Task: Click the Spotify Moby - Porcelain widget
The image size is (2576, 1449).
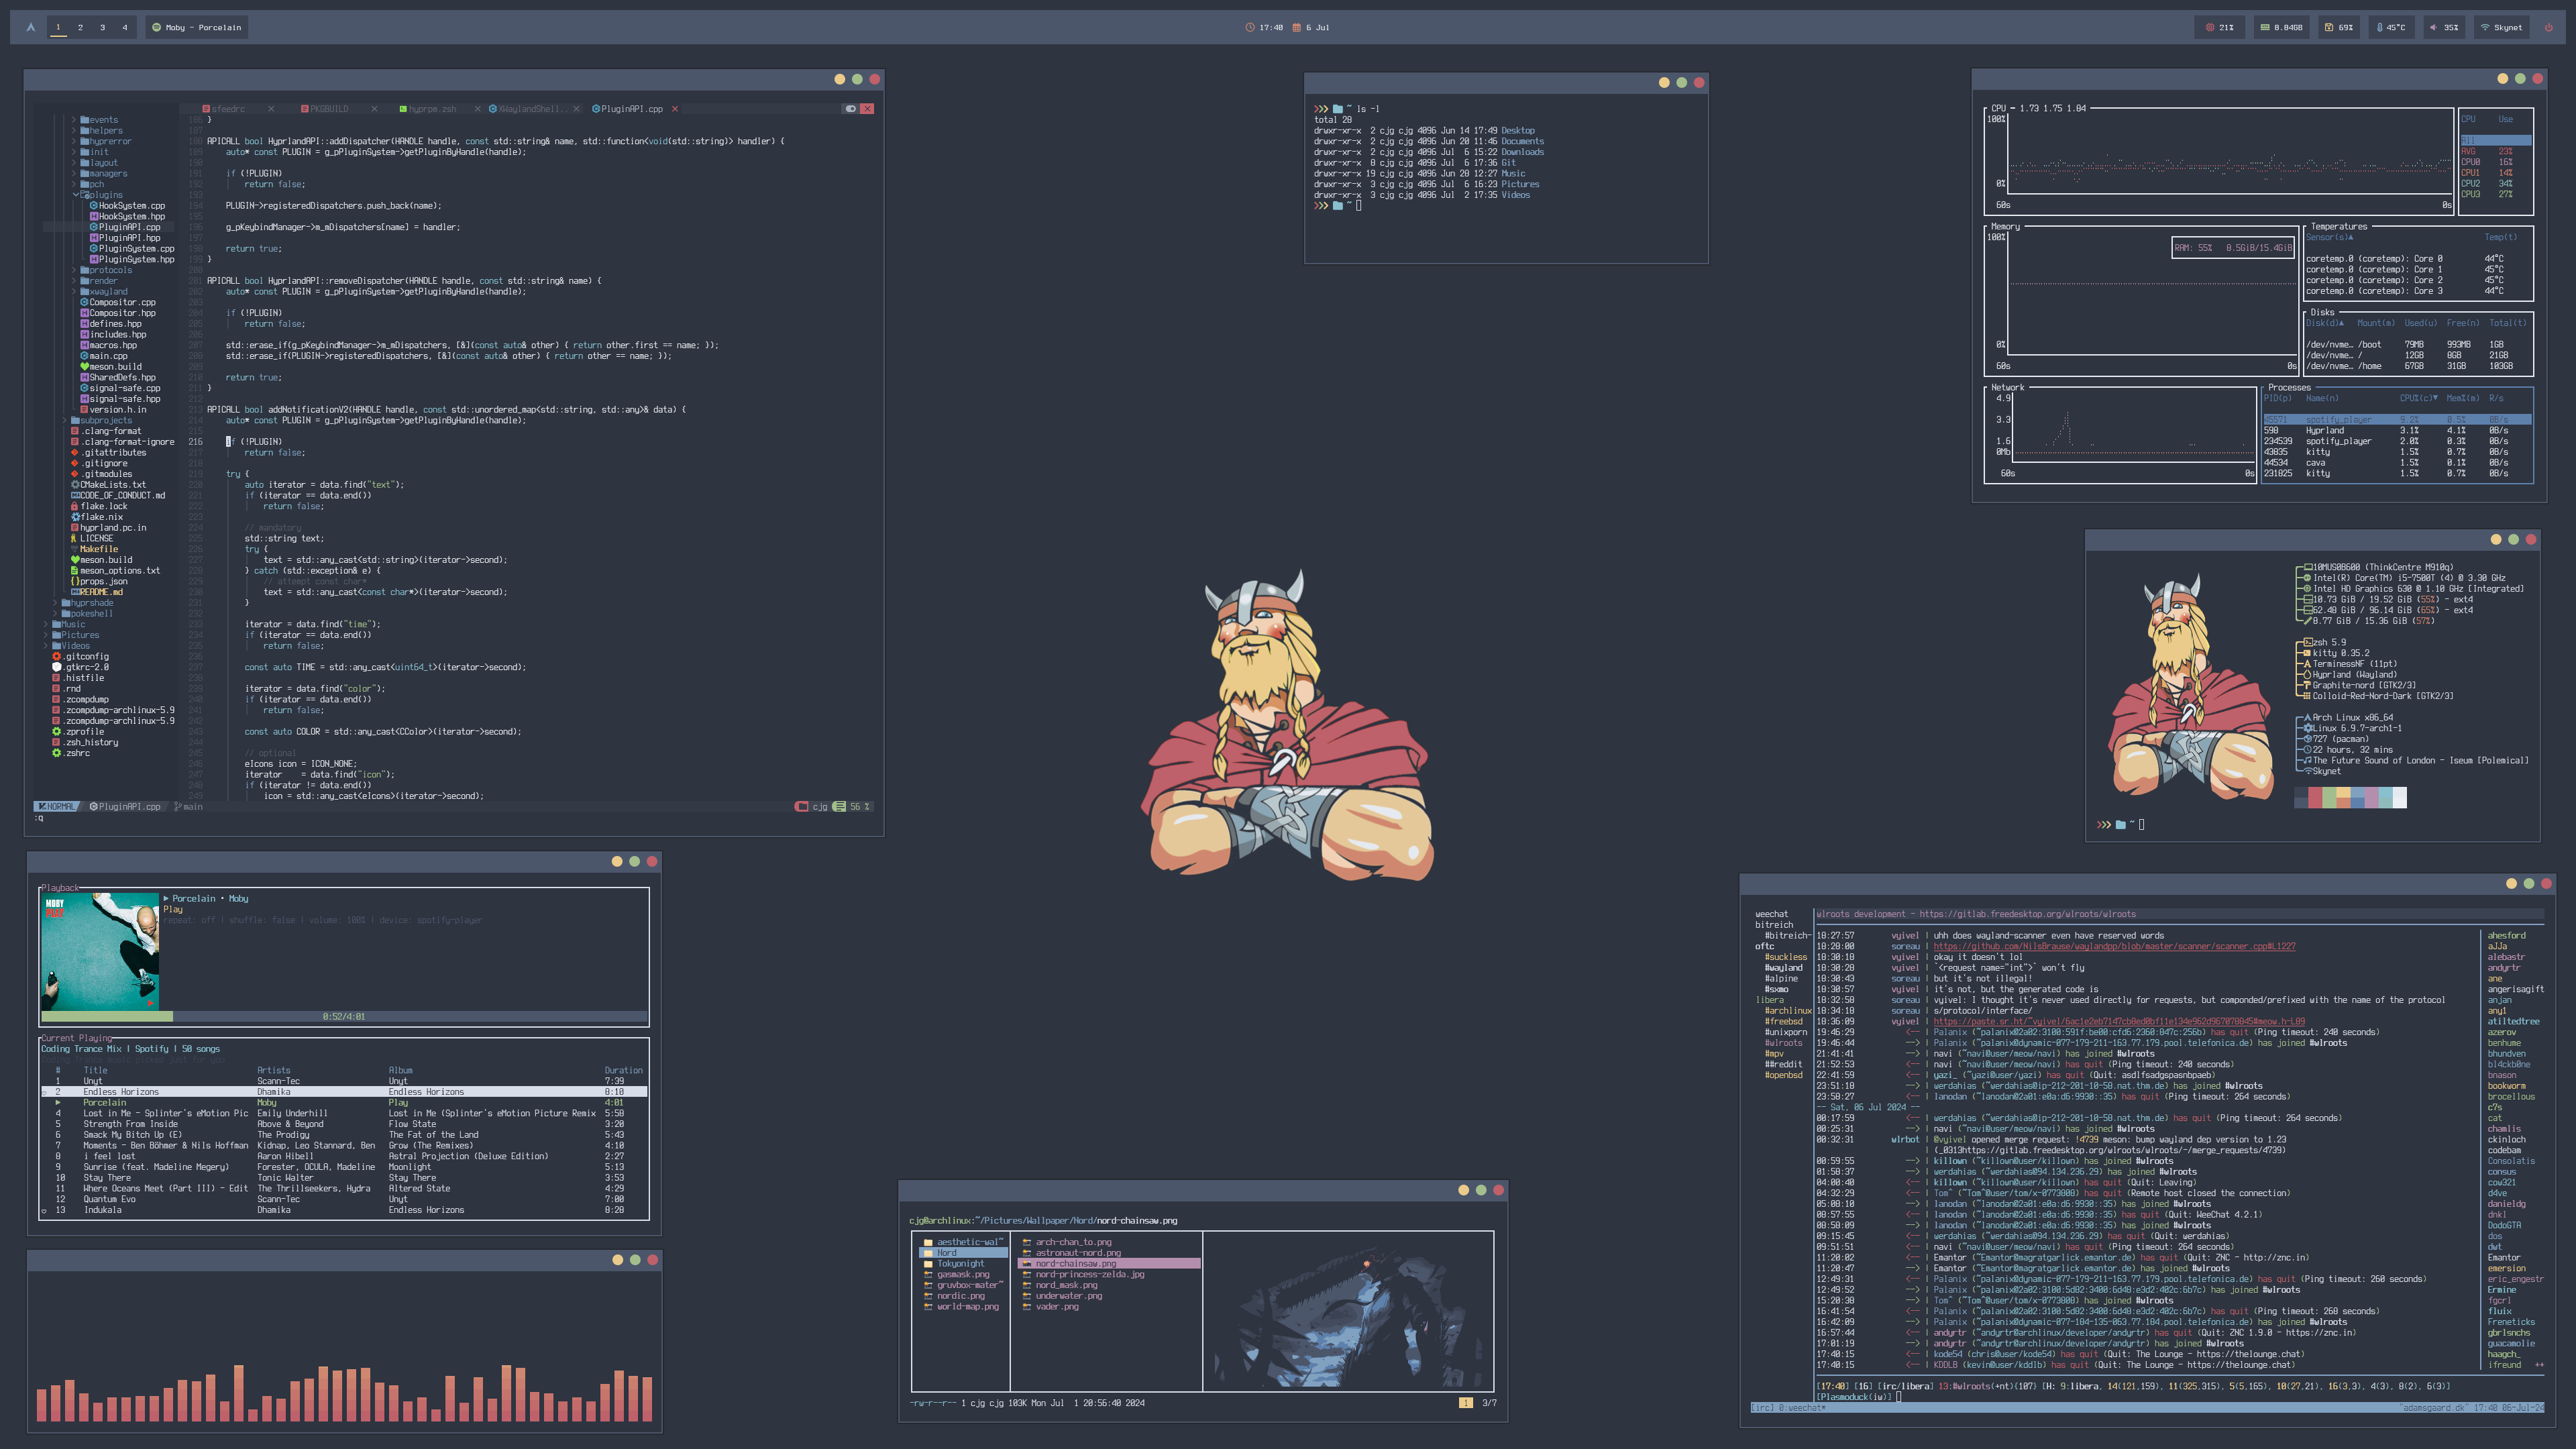Action: (197, 27)
